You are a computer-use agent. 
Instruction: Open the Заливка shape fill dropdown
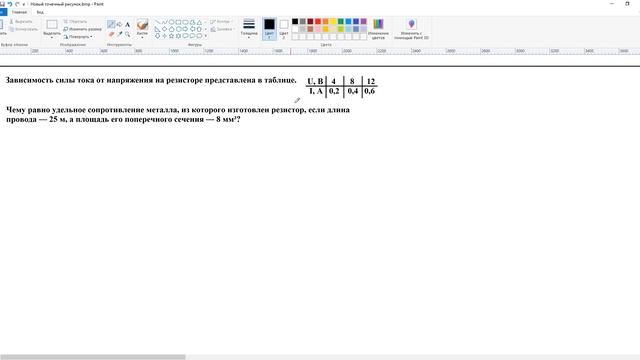pyautogui.click(x=222, y=29)
